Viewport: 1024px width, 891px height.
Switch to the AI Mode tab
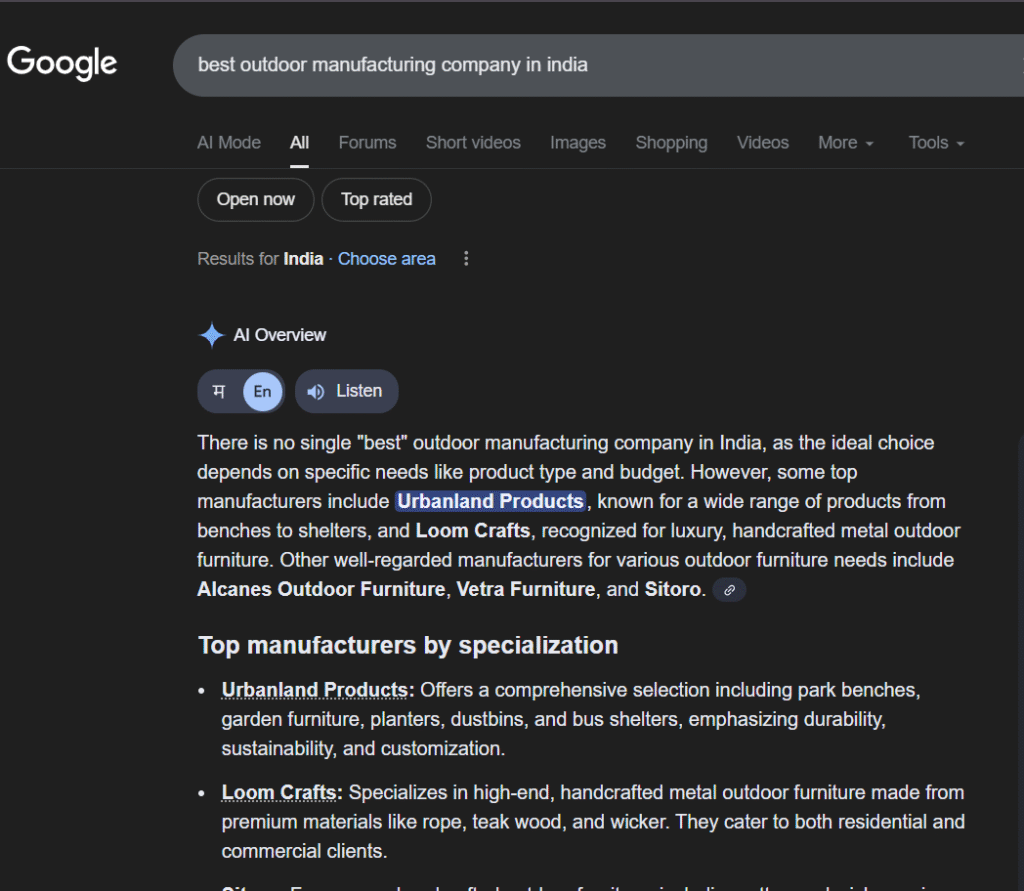229,143
